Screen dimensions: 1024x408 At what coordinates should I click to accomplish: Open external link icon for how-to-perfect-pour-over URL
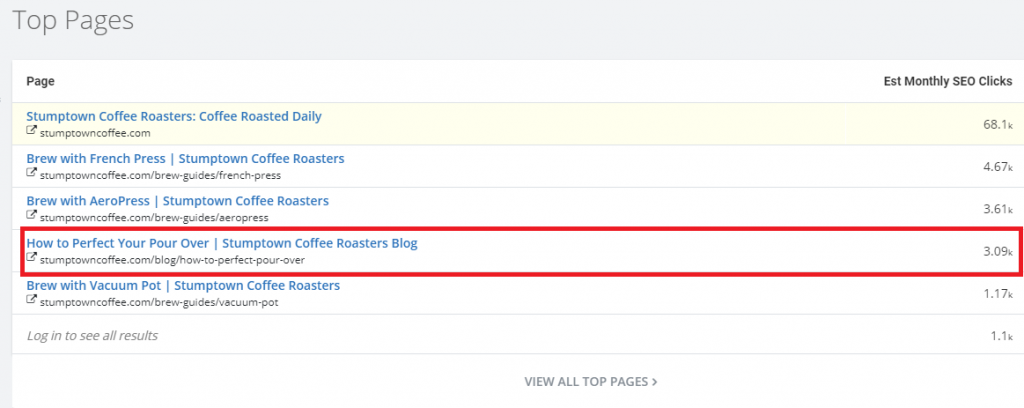[31, 258]
